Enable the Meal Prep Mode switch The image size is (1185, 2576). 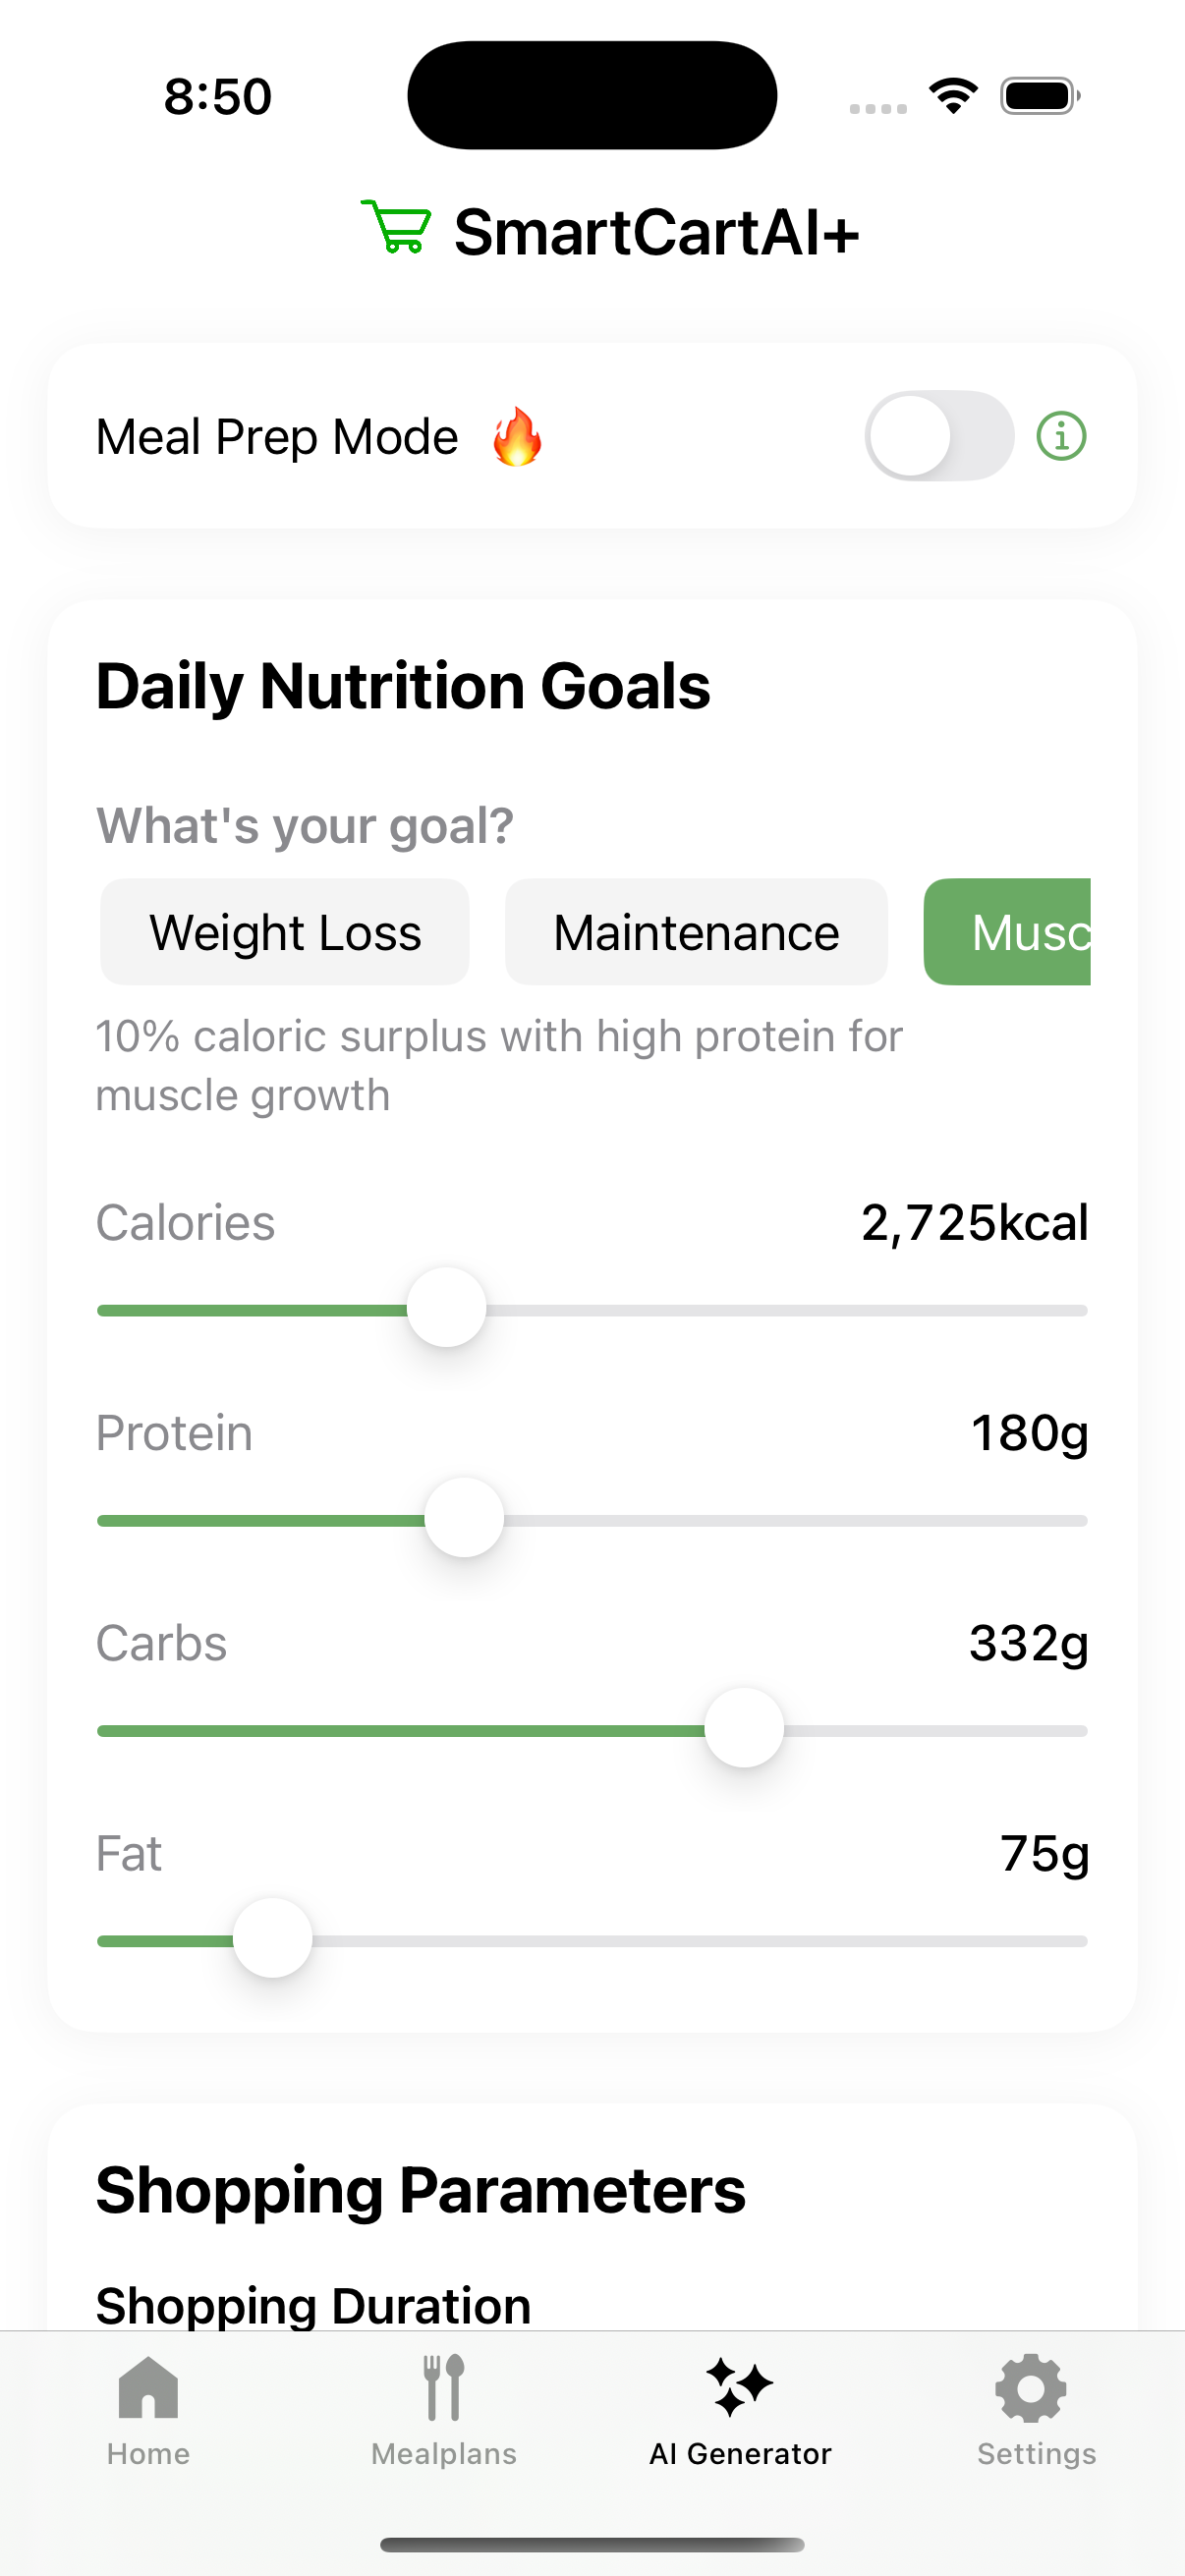[938, 436]
